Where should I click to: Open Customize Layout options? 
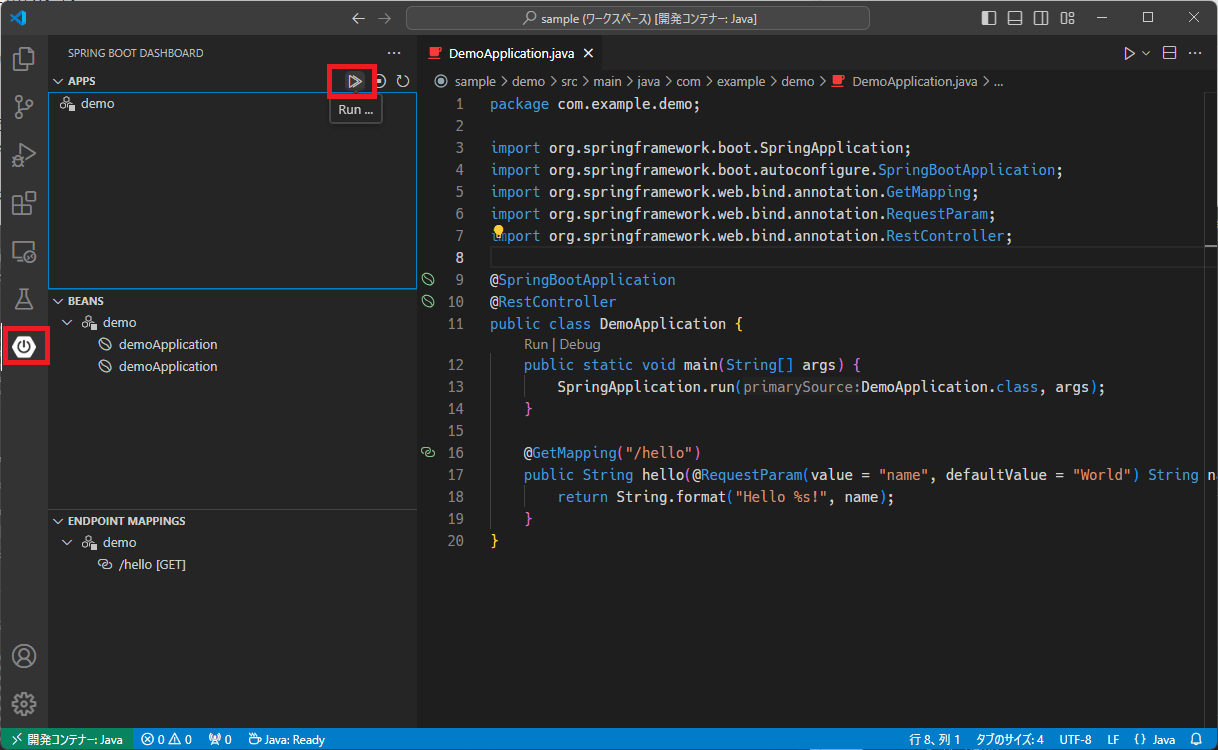(1067, 18)
